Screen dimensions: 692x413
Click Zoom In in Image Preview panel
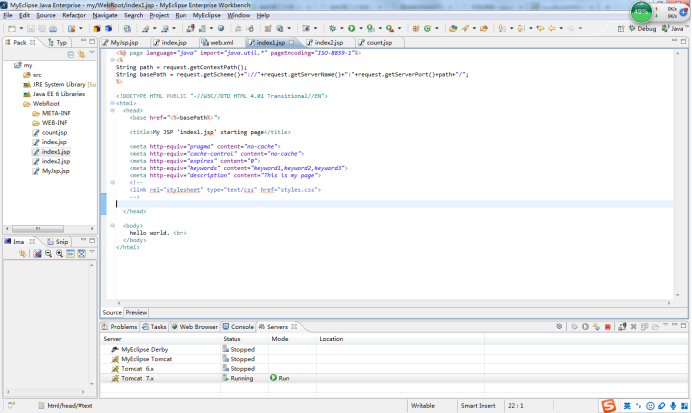(x=60, y=254)
